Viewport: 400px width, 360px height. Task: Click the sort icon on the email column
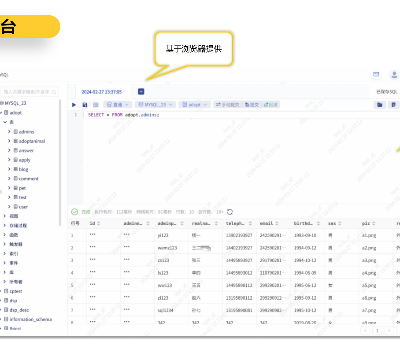click(277, 223)
